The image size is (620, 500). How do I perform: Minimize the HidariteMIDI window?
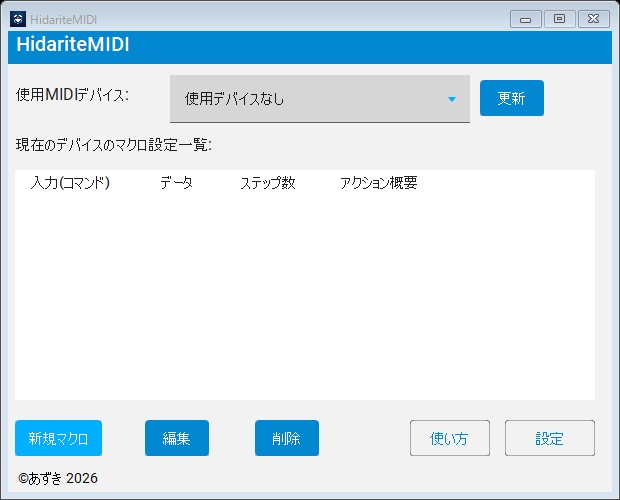(x=525, y=19)
